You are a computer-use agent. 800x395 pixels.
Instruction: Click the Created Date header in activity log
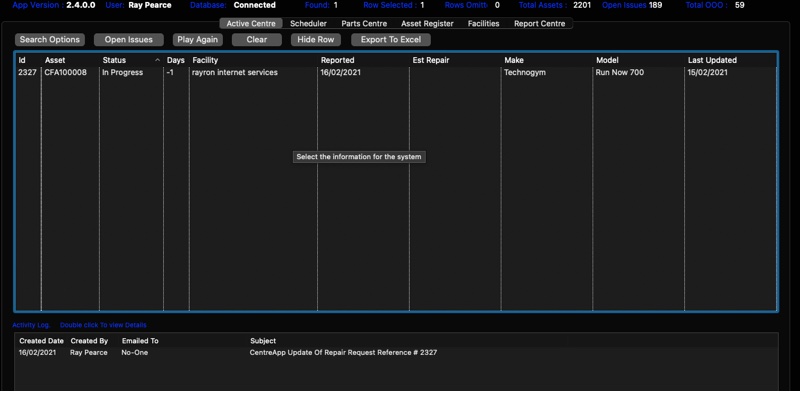(x=41, y=341)
